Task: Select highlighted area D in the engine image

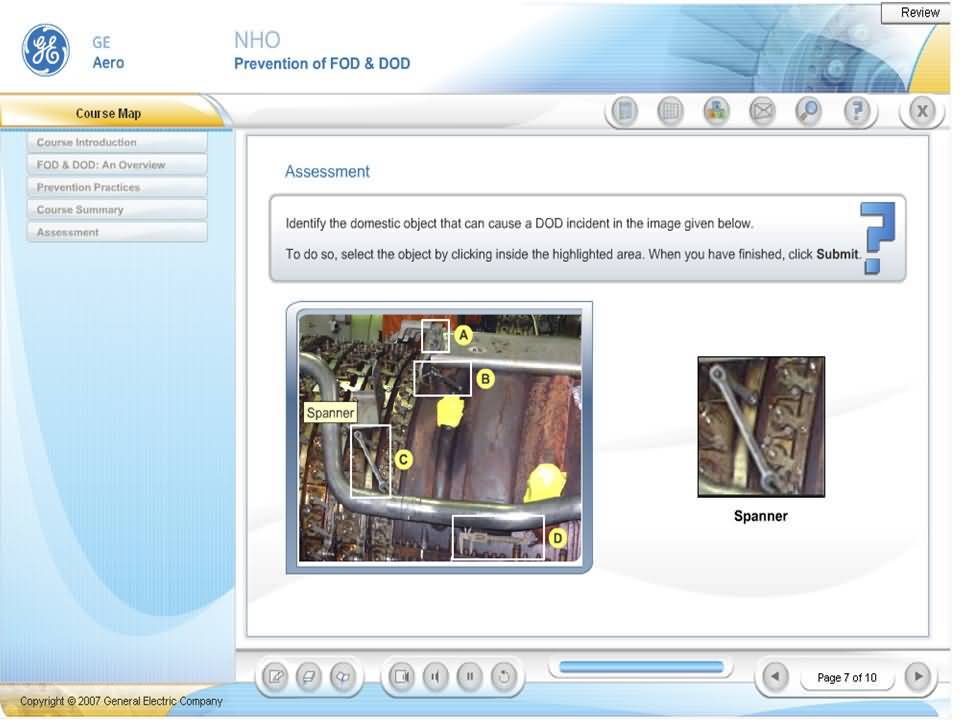Action: [x=497, y=538]
